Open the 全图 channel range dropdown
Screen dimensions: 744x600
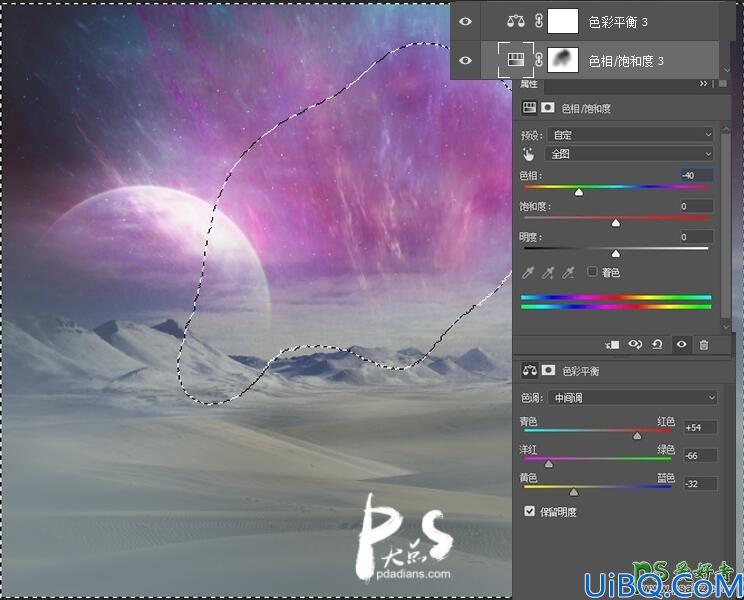click(x=630, y=154)
